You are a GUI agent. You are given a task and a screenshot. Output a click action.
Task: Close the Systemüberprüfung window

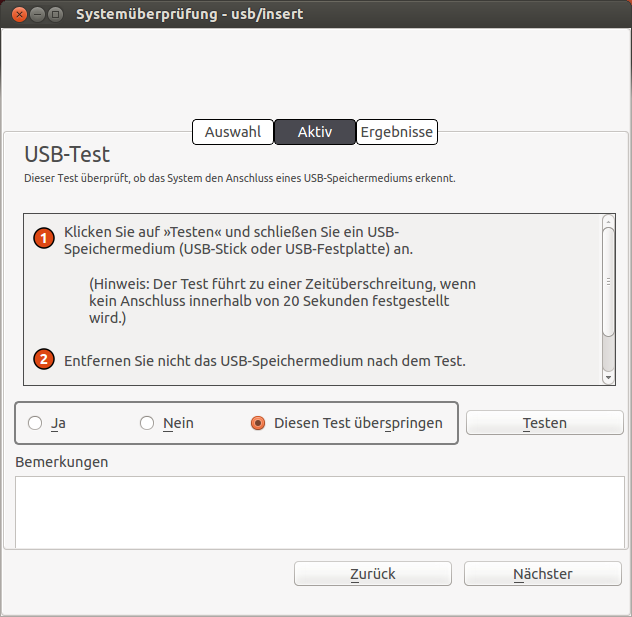pyautogui.click(x=18, y=15)
